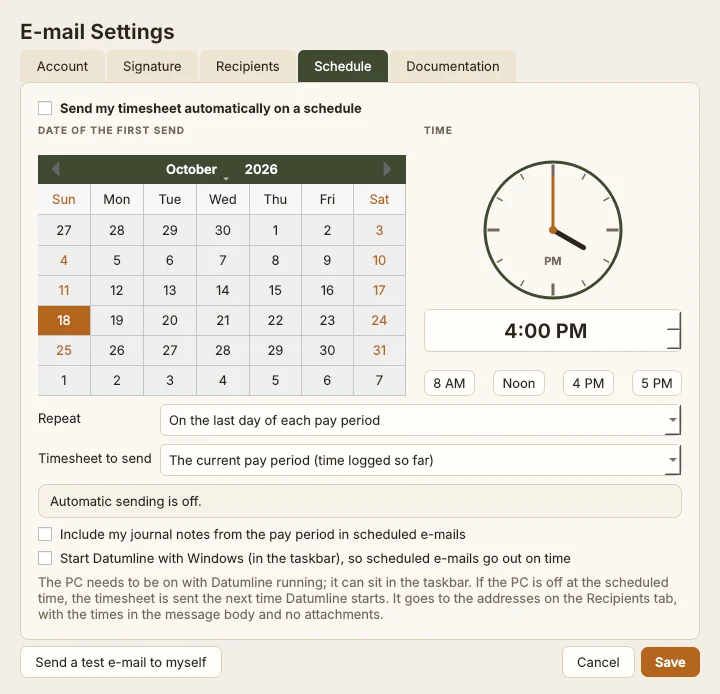Decrease the time with the spinner down arrow
Screen dimensions: 720x694
(x=674, y=339)
